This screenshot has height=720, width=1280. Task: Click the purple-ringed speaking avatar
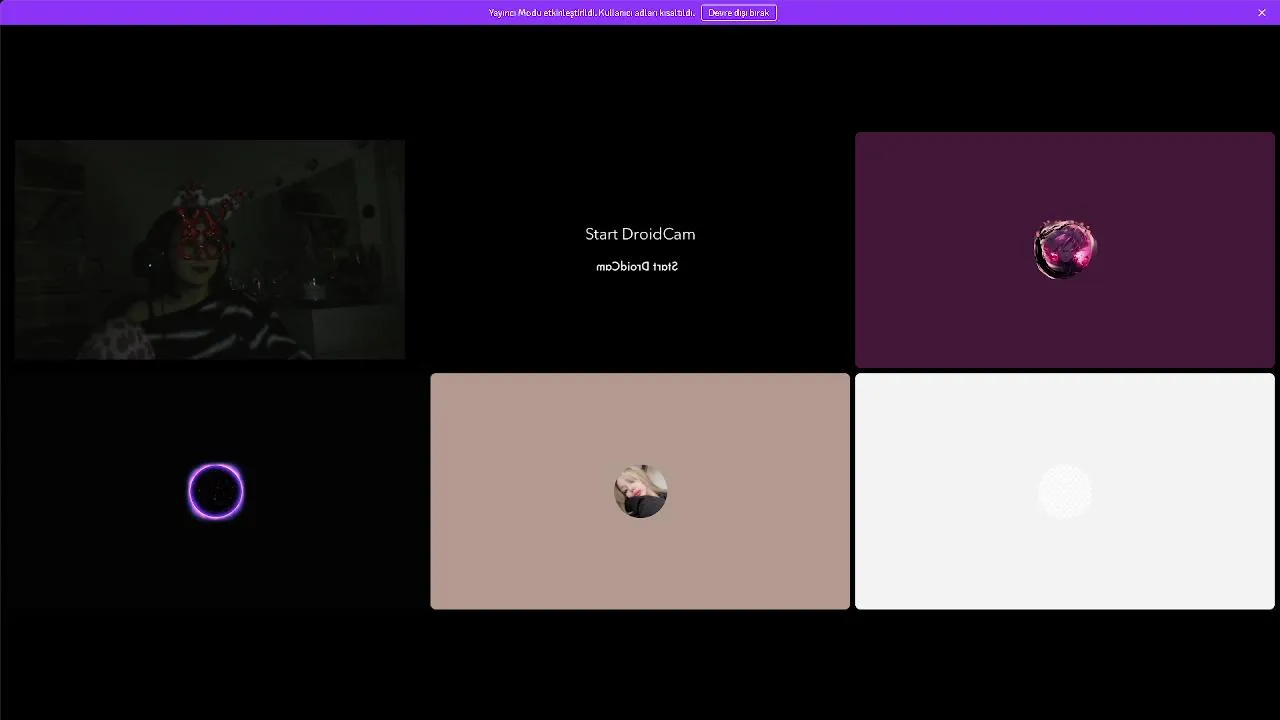216,491
